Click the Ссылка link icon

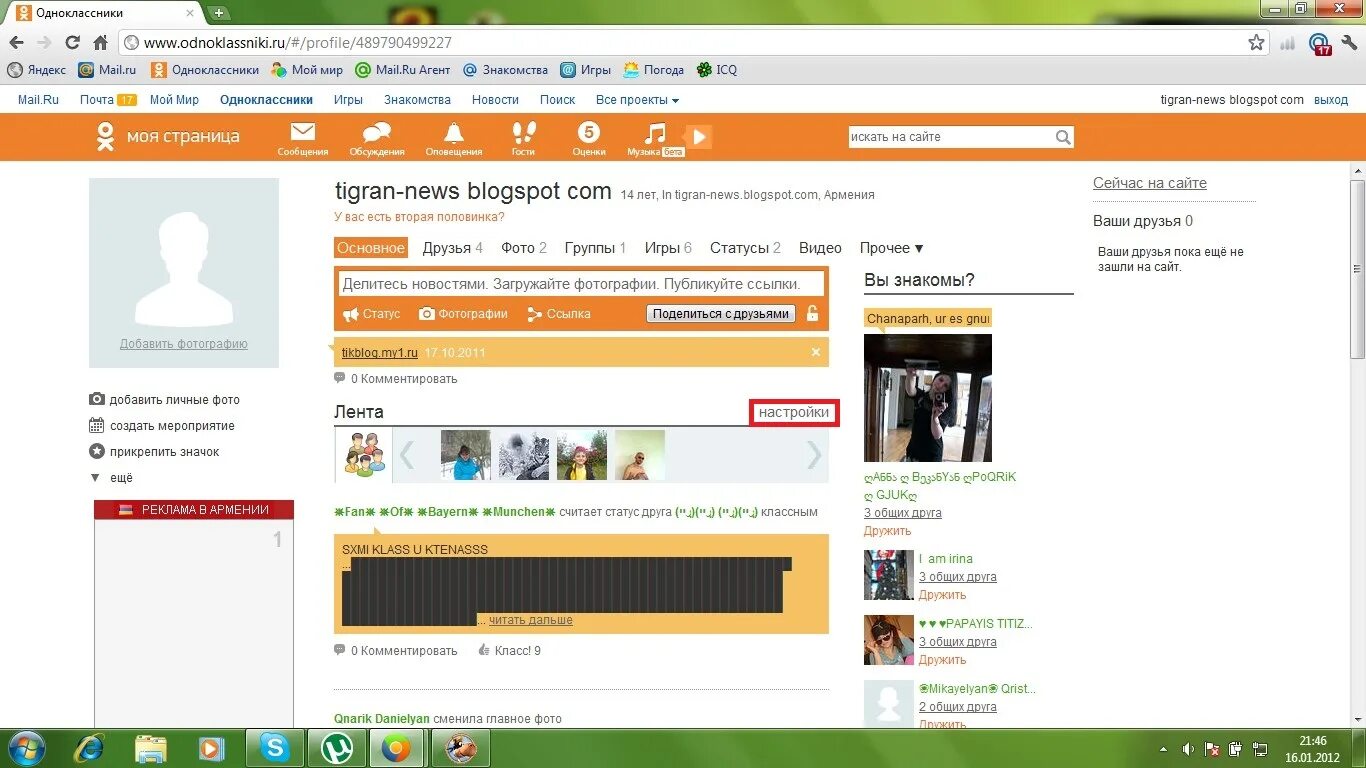coord(535,314)
